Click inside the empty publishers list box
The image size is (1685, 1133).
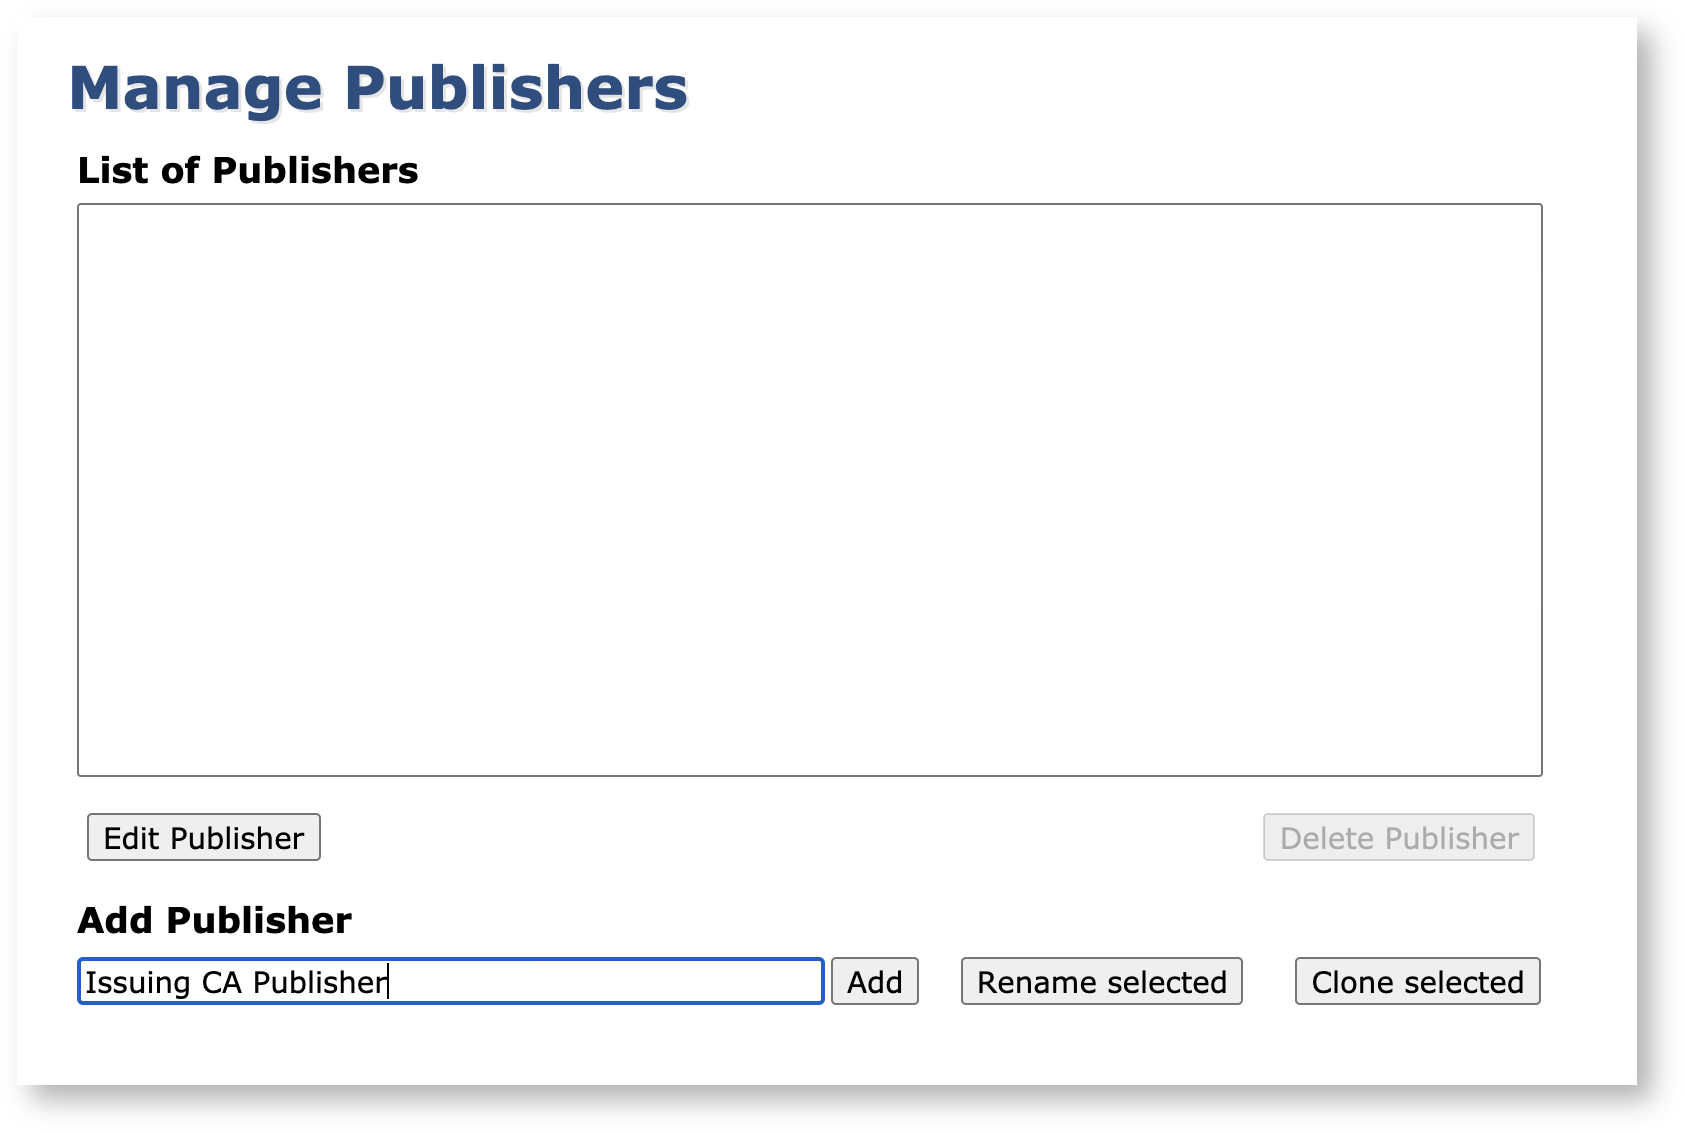pos(809,489)
